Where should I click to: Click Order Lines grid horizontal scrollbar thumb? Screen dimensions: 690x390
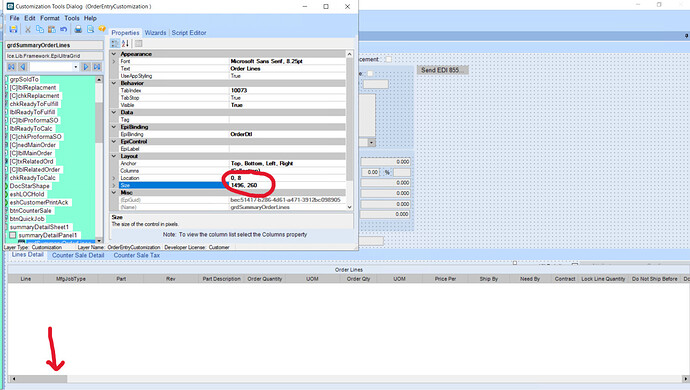click(42, 379)
